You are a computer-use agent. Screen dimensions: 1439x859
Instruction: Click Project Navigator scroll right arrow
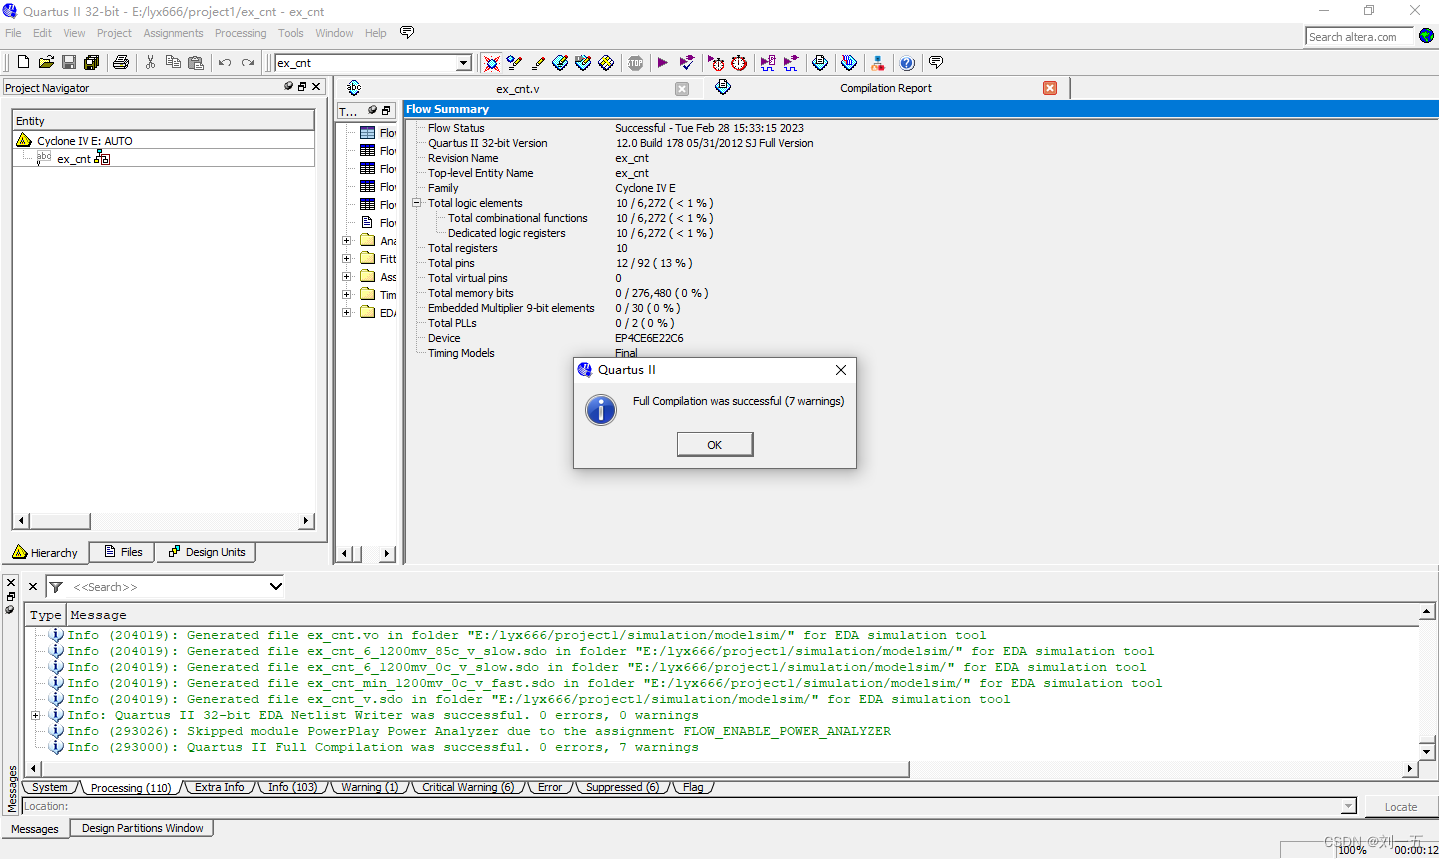306,521
